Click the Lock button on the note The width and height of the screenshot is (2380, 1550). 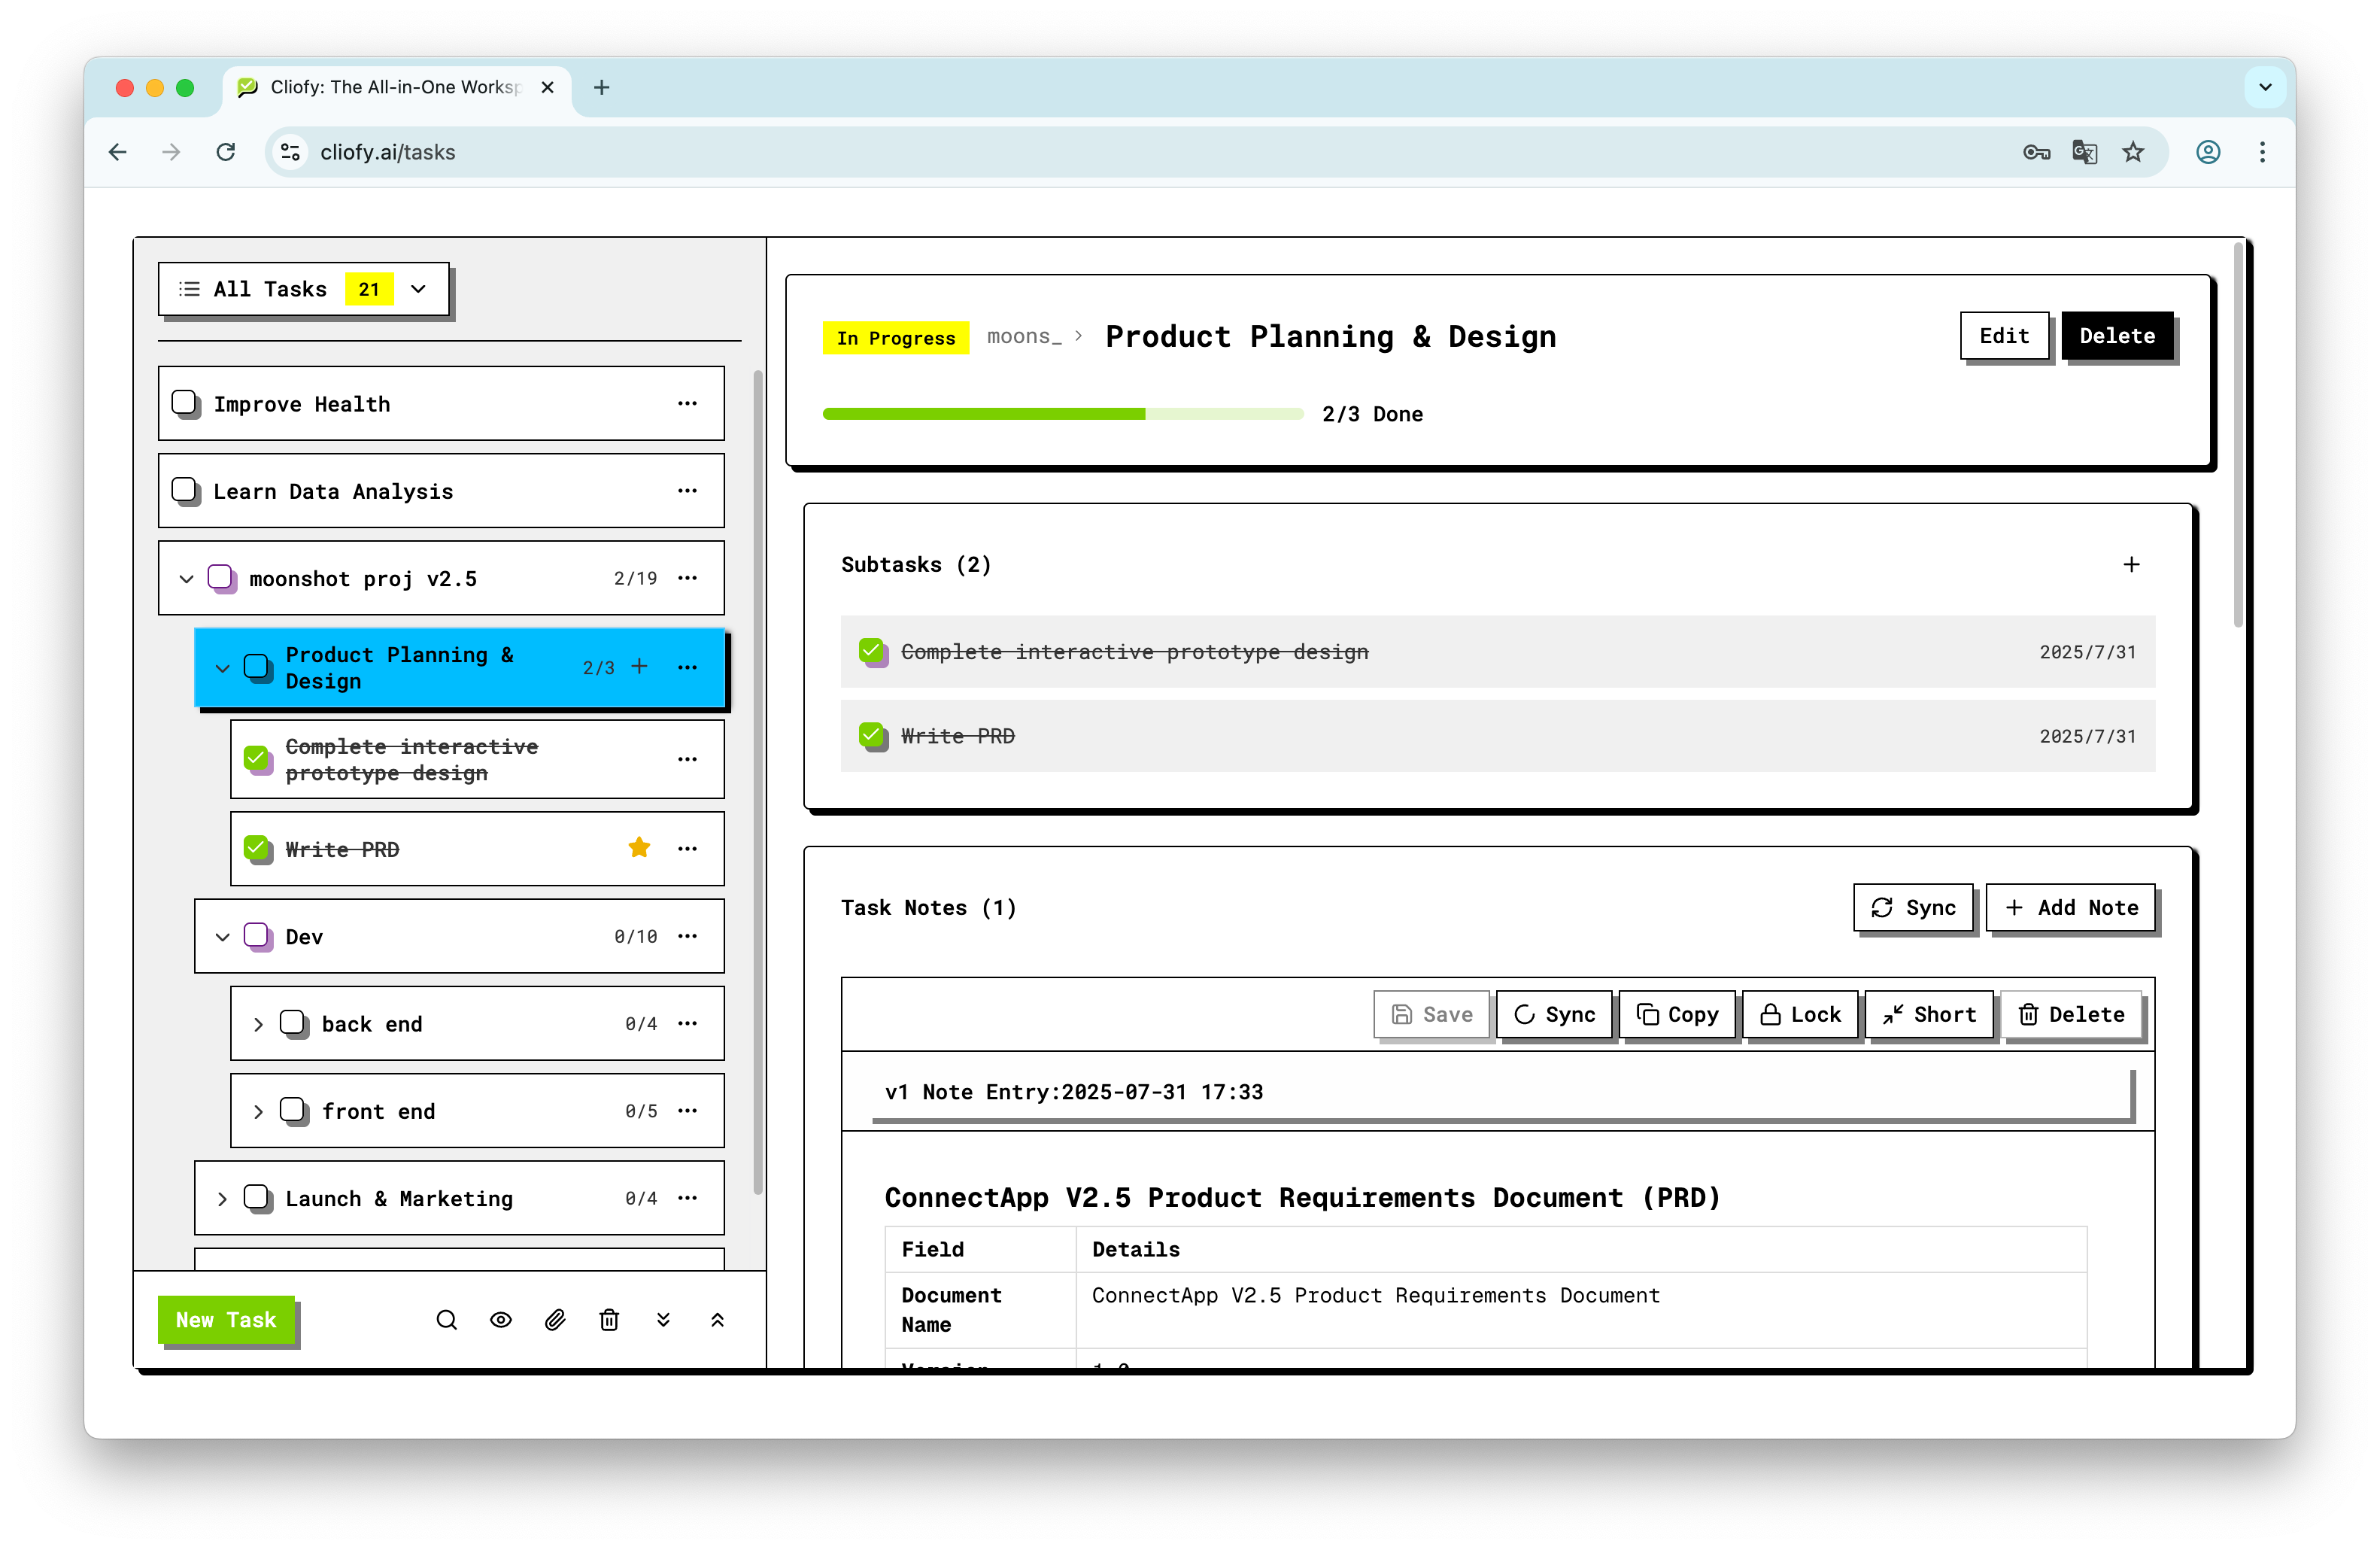click(1800, 1014)
